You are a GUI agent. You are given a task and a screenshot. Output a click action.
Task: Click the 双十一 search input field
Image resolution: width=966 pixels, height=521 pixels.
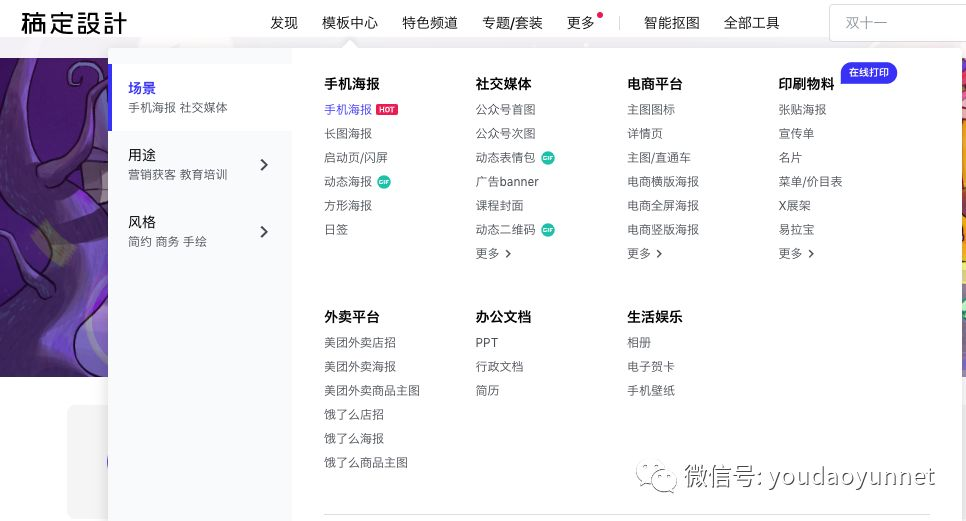click(898, 23)
